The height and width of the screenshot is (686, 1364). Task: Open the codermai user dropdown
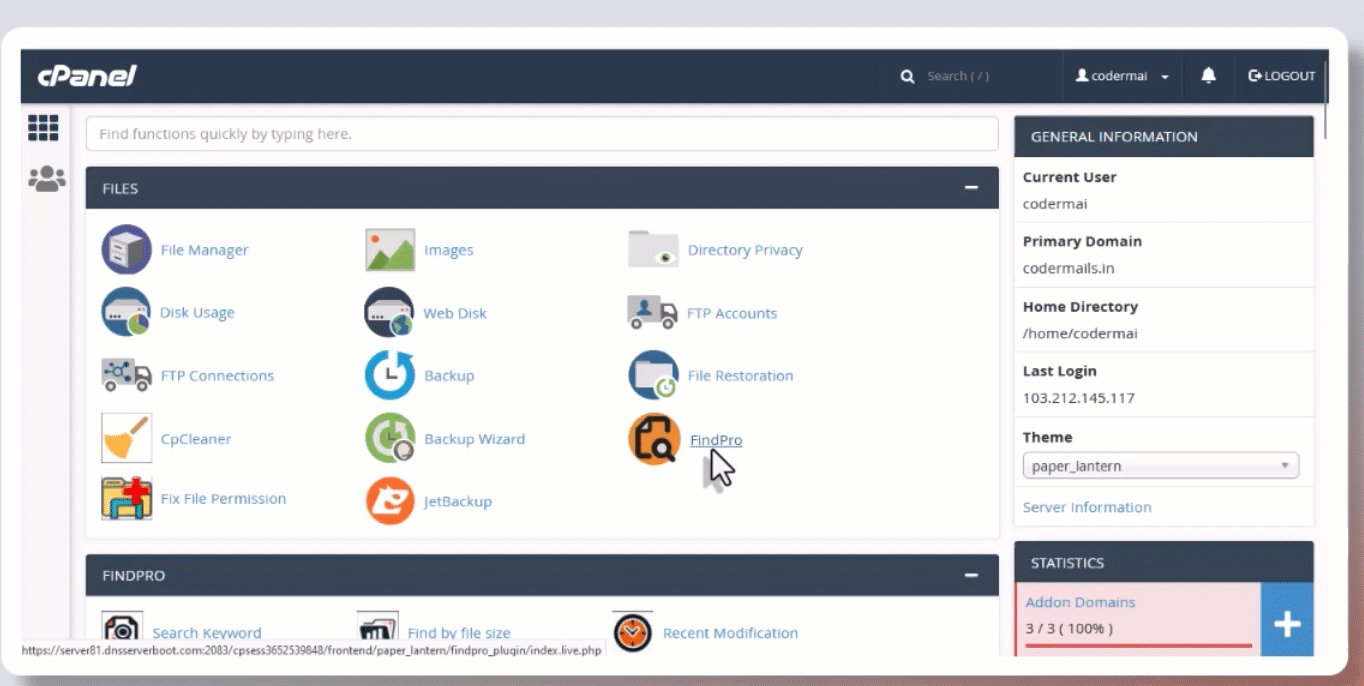coord(1122,76)
